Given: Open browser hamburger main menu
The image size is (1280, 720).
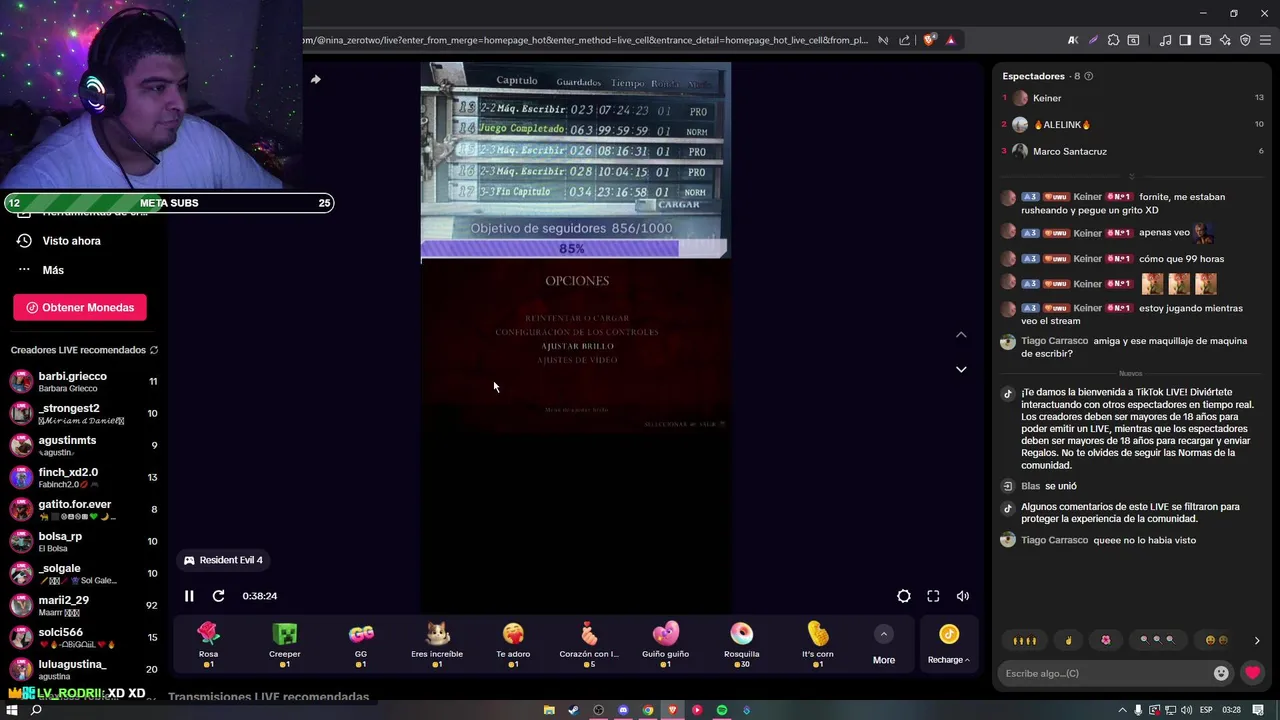Looking at the screenshot, I should (1265, 40).
